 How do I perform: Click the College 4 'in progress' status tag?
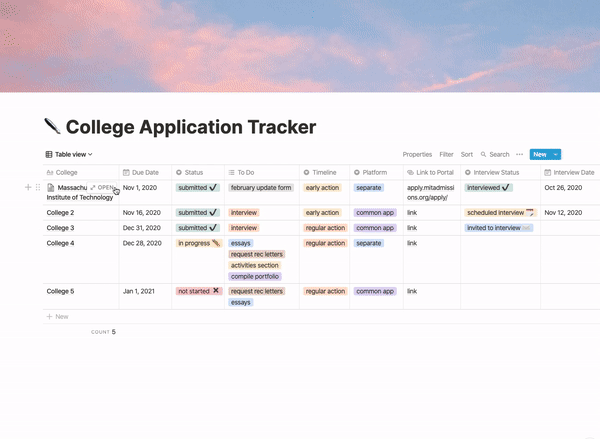click(199, 243)
